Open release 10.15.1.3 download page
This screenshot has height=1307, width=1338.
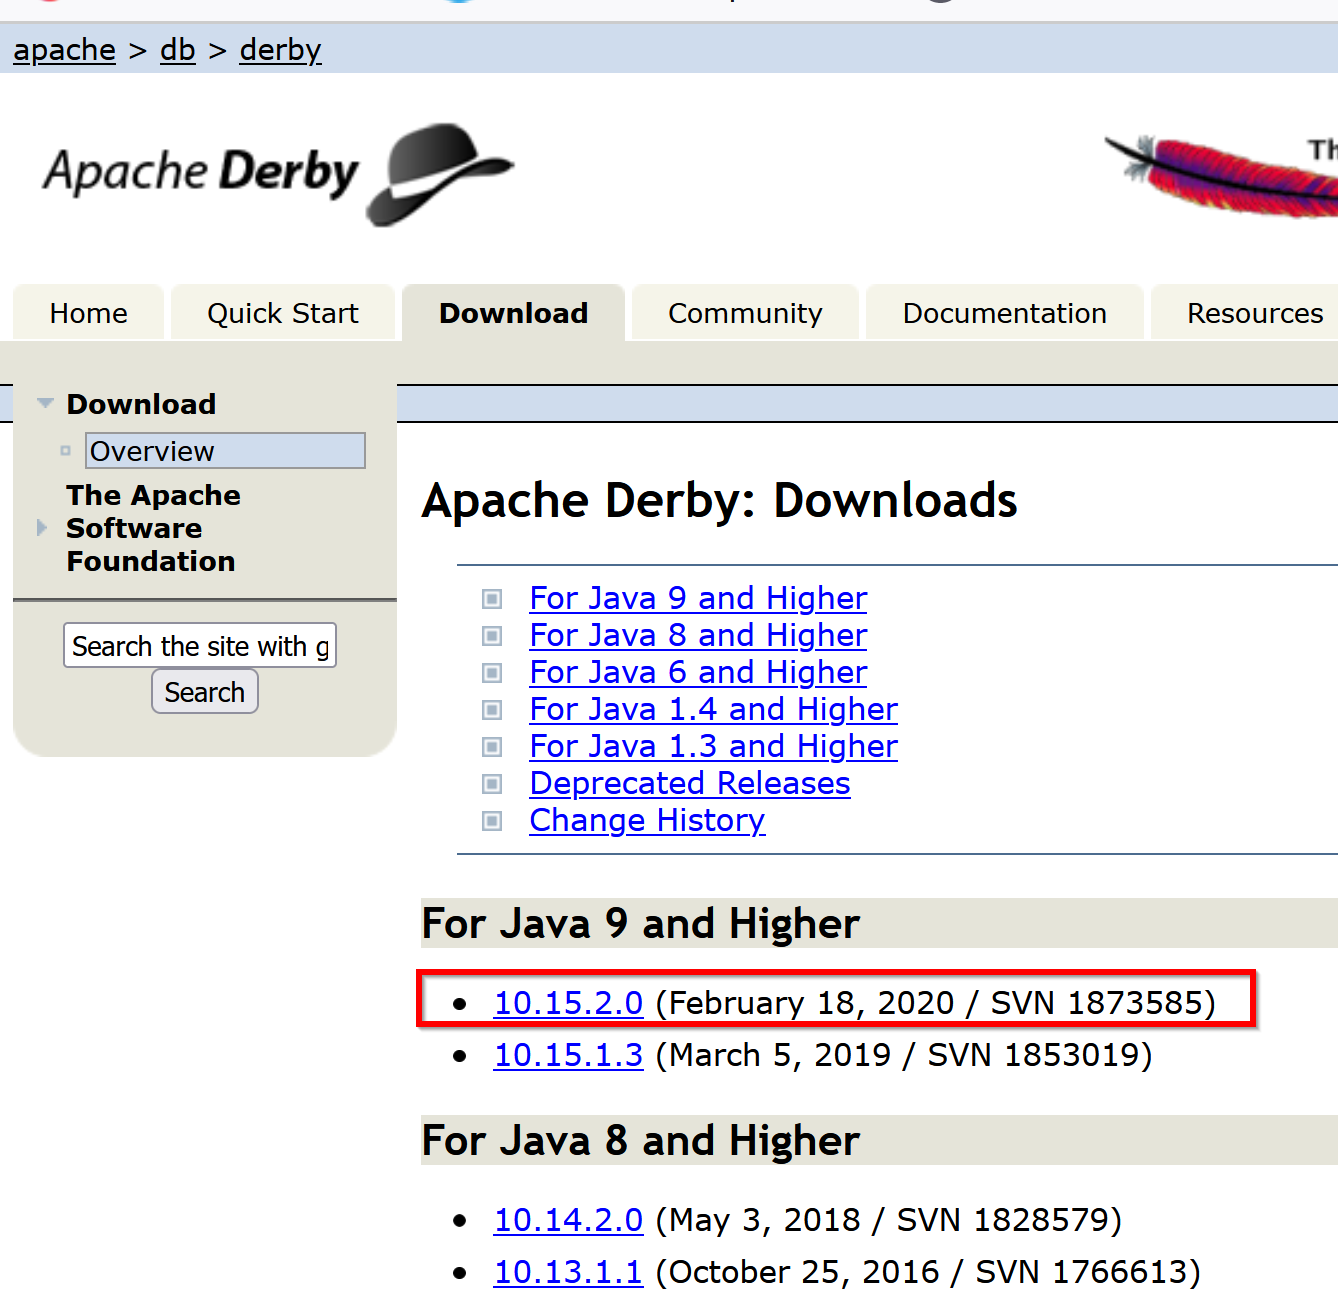pos(568,1055)
